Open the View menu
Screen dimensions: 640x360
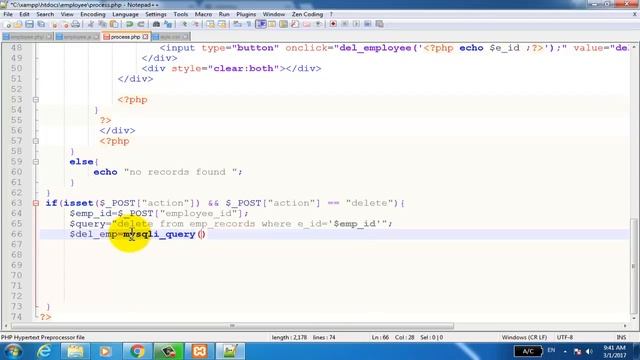click(x=67, y=14)
